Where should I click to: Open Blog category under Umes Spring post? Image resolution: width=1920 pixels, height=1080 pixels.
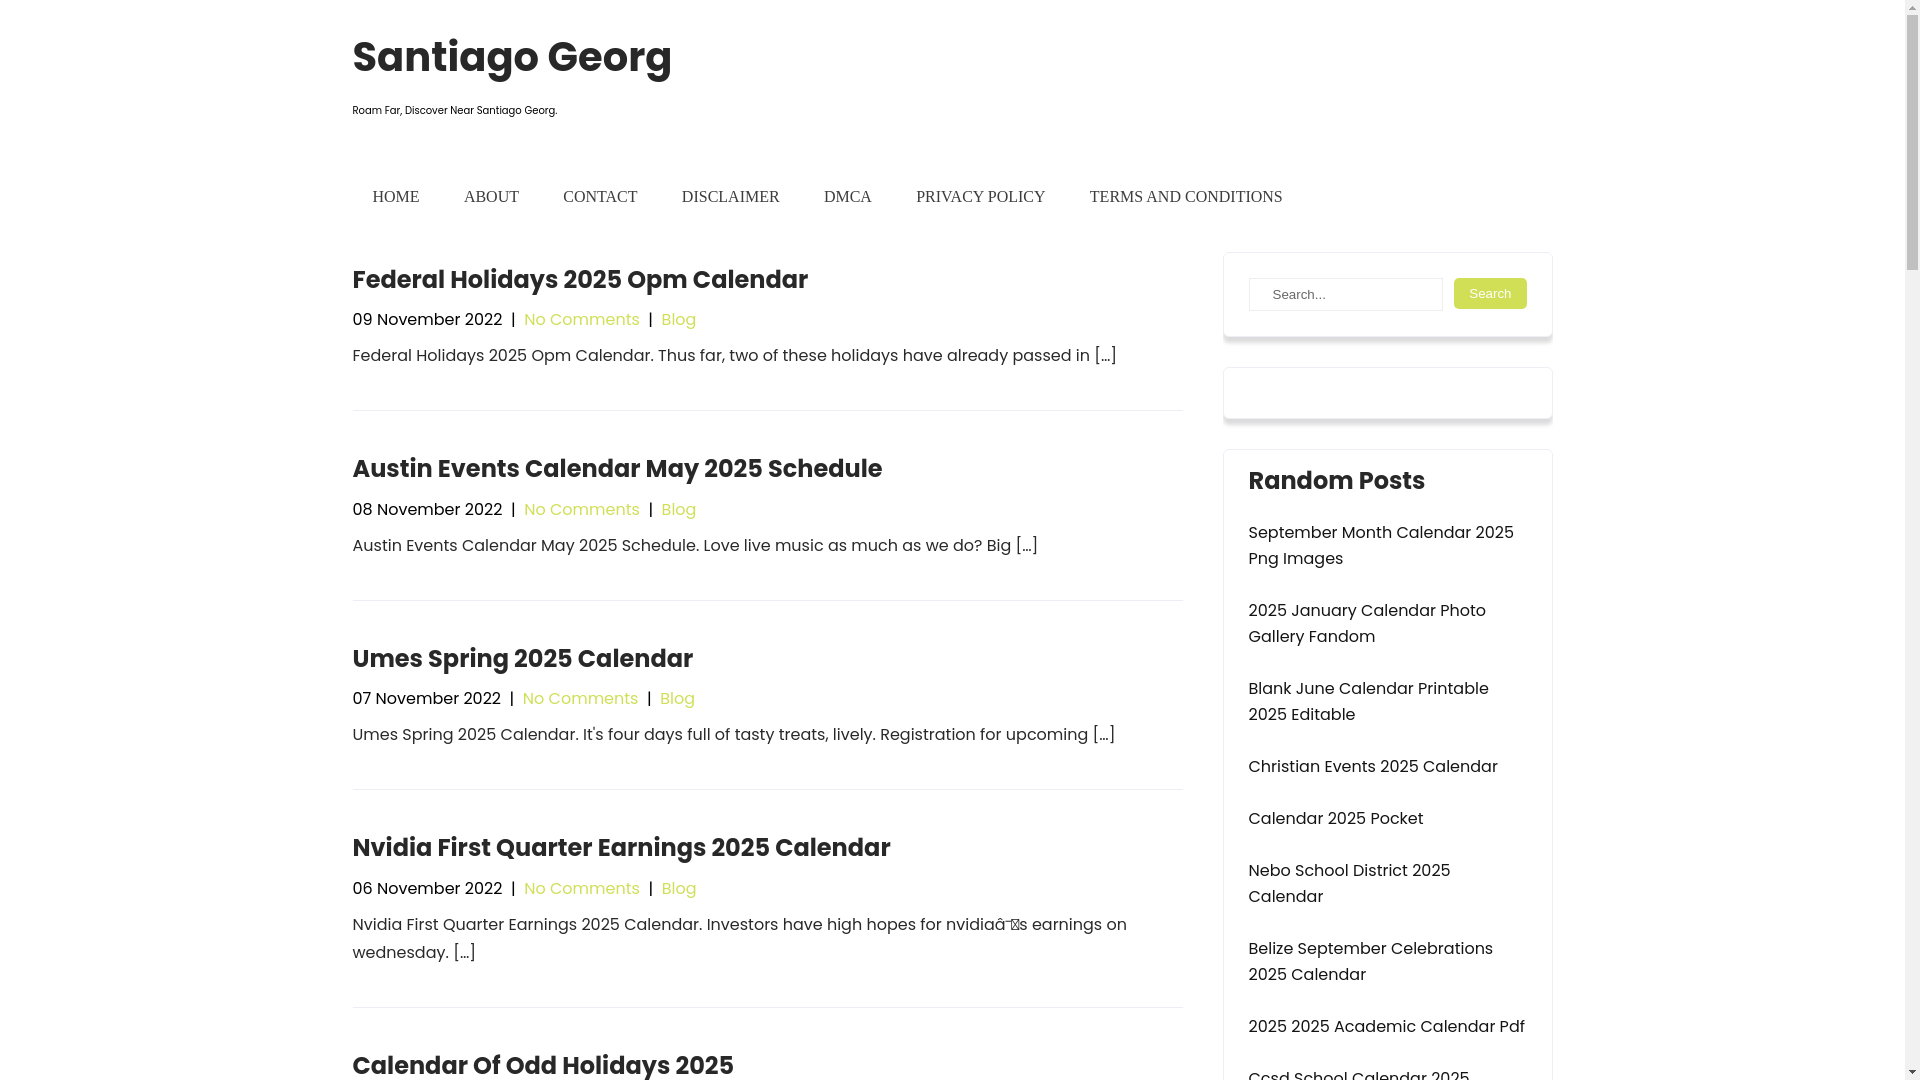point(677,699)
